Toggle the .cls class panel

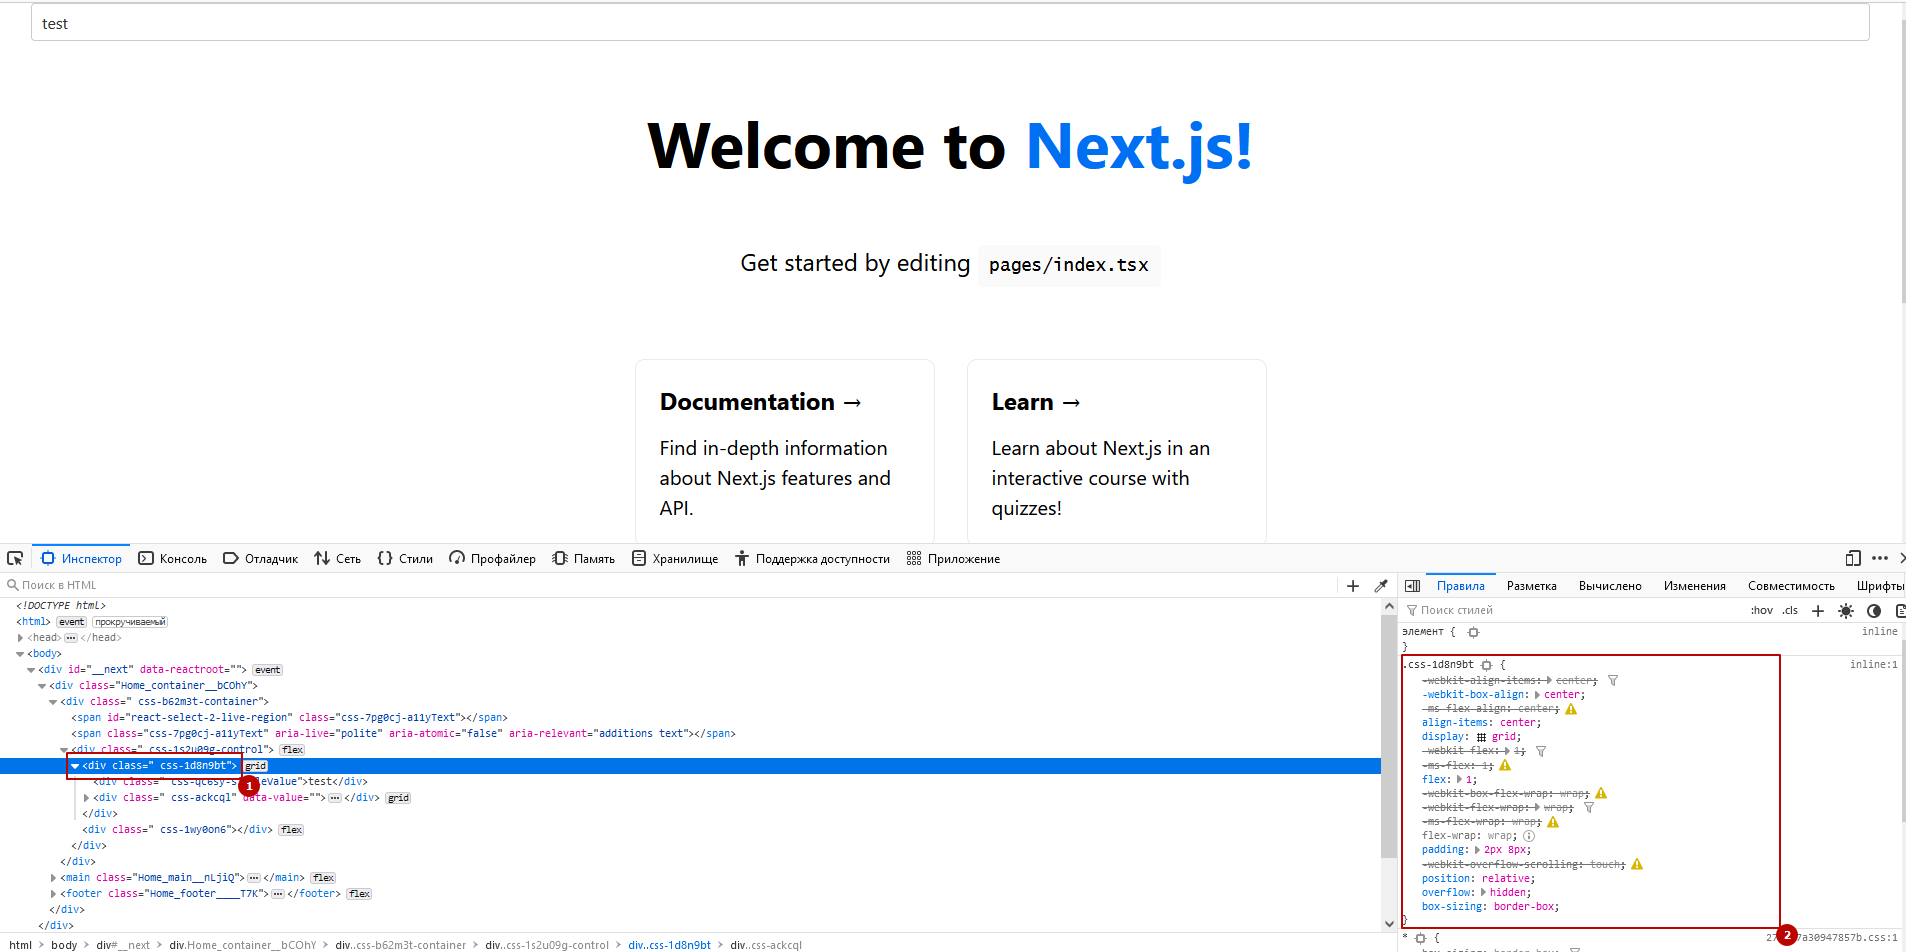(1789, 610)
